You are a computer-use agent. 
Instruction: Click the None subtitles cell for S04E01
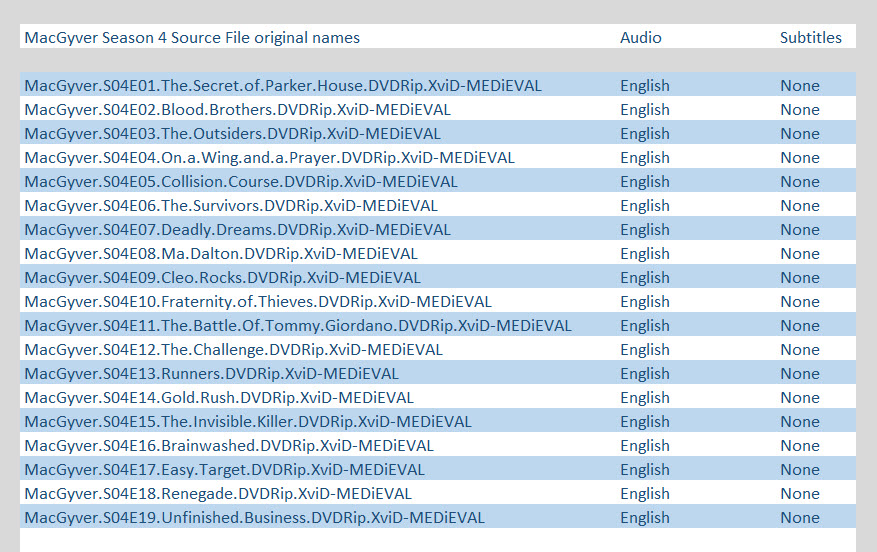tap(800, 86)
